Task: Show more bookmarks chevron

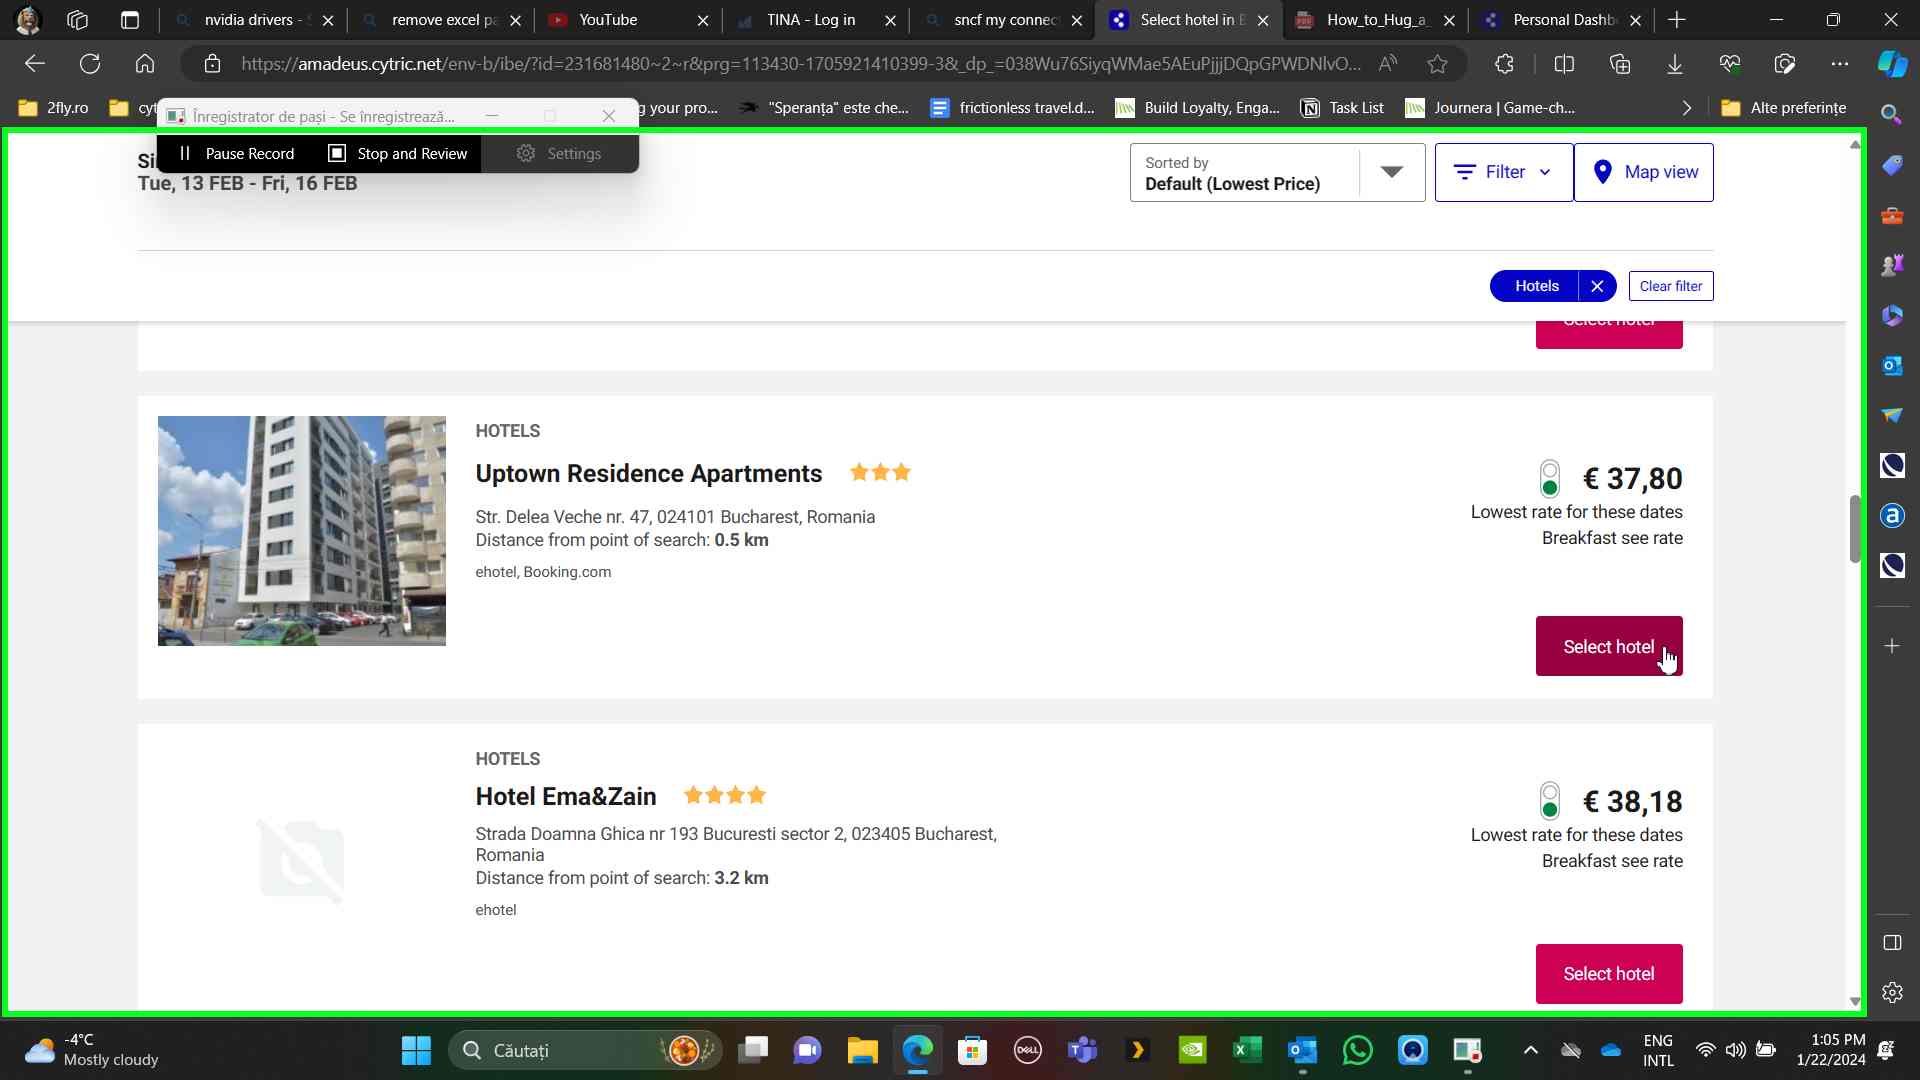Action: (1687, 108)
